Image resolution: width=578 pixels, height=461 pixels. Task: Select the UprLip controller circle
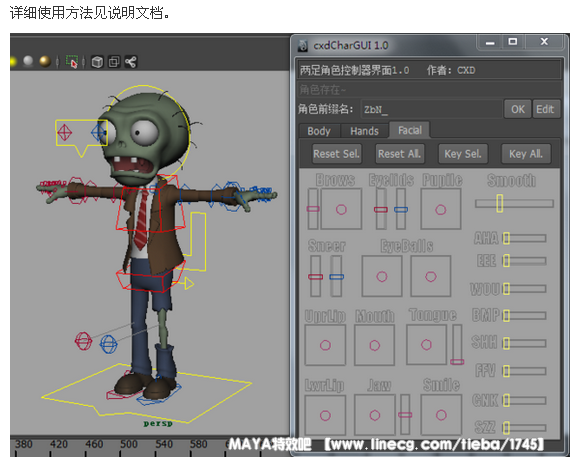325,345
